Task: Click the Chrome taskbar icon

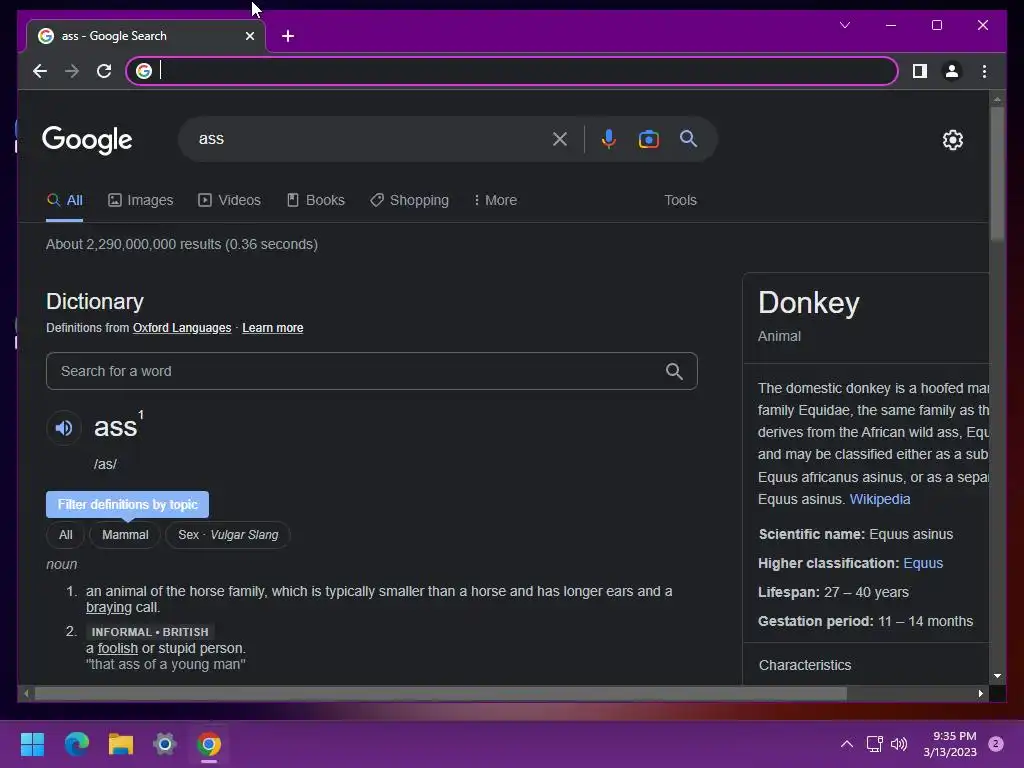Action: point(209,744)
